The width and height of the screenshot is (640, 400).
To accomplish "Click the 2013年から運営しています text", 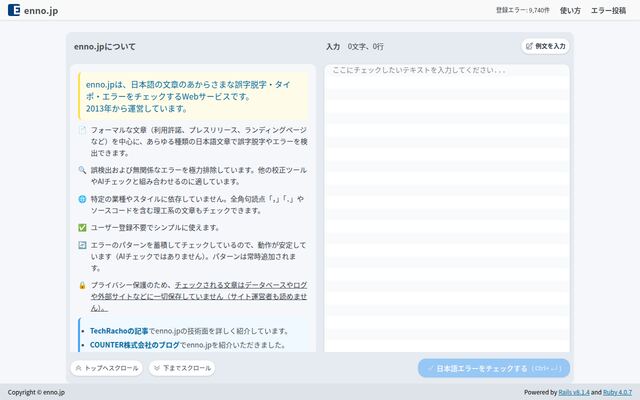I will (x=137, y=109).
